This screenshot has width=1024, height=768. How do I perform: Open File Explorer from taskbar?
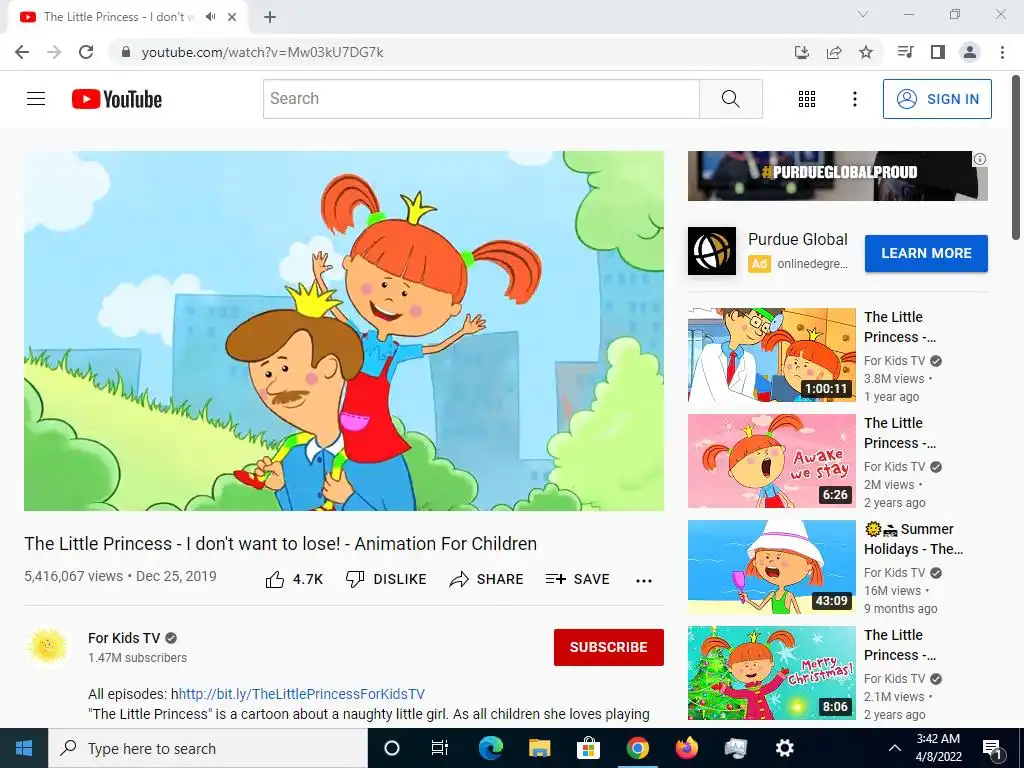(x=539, y=748)
